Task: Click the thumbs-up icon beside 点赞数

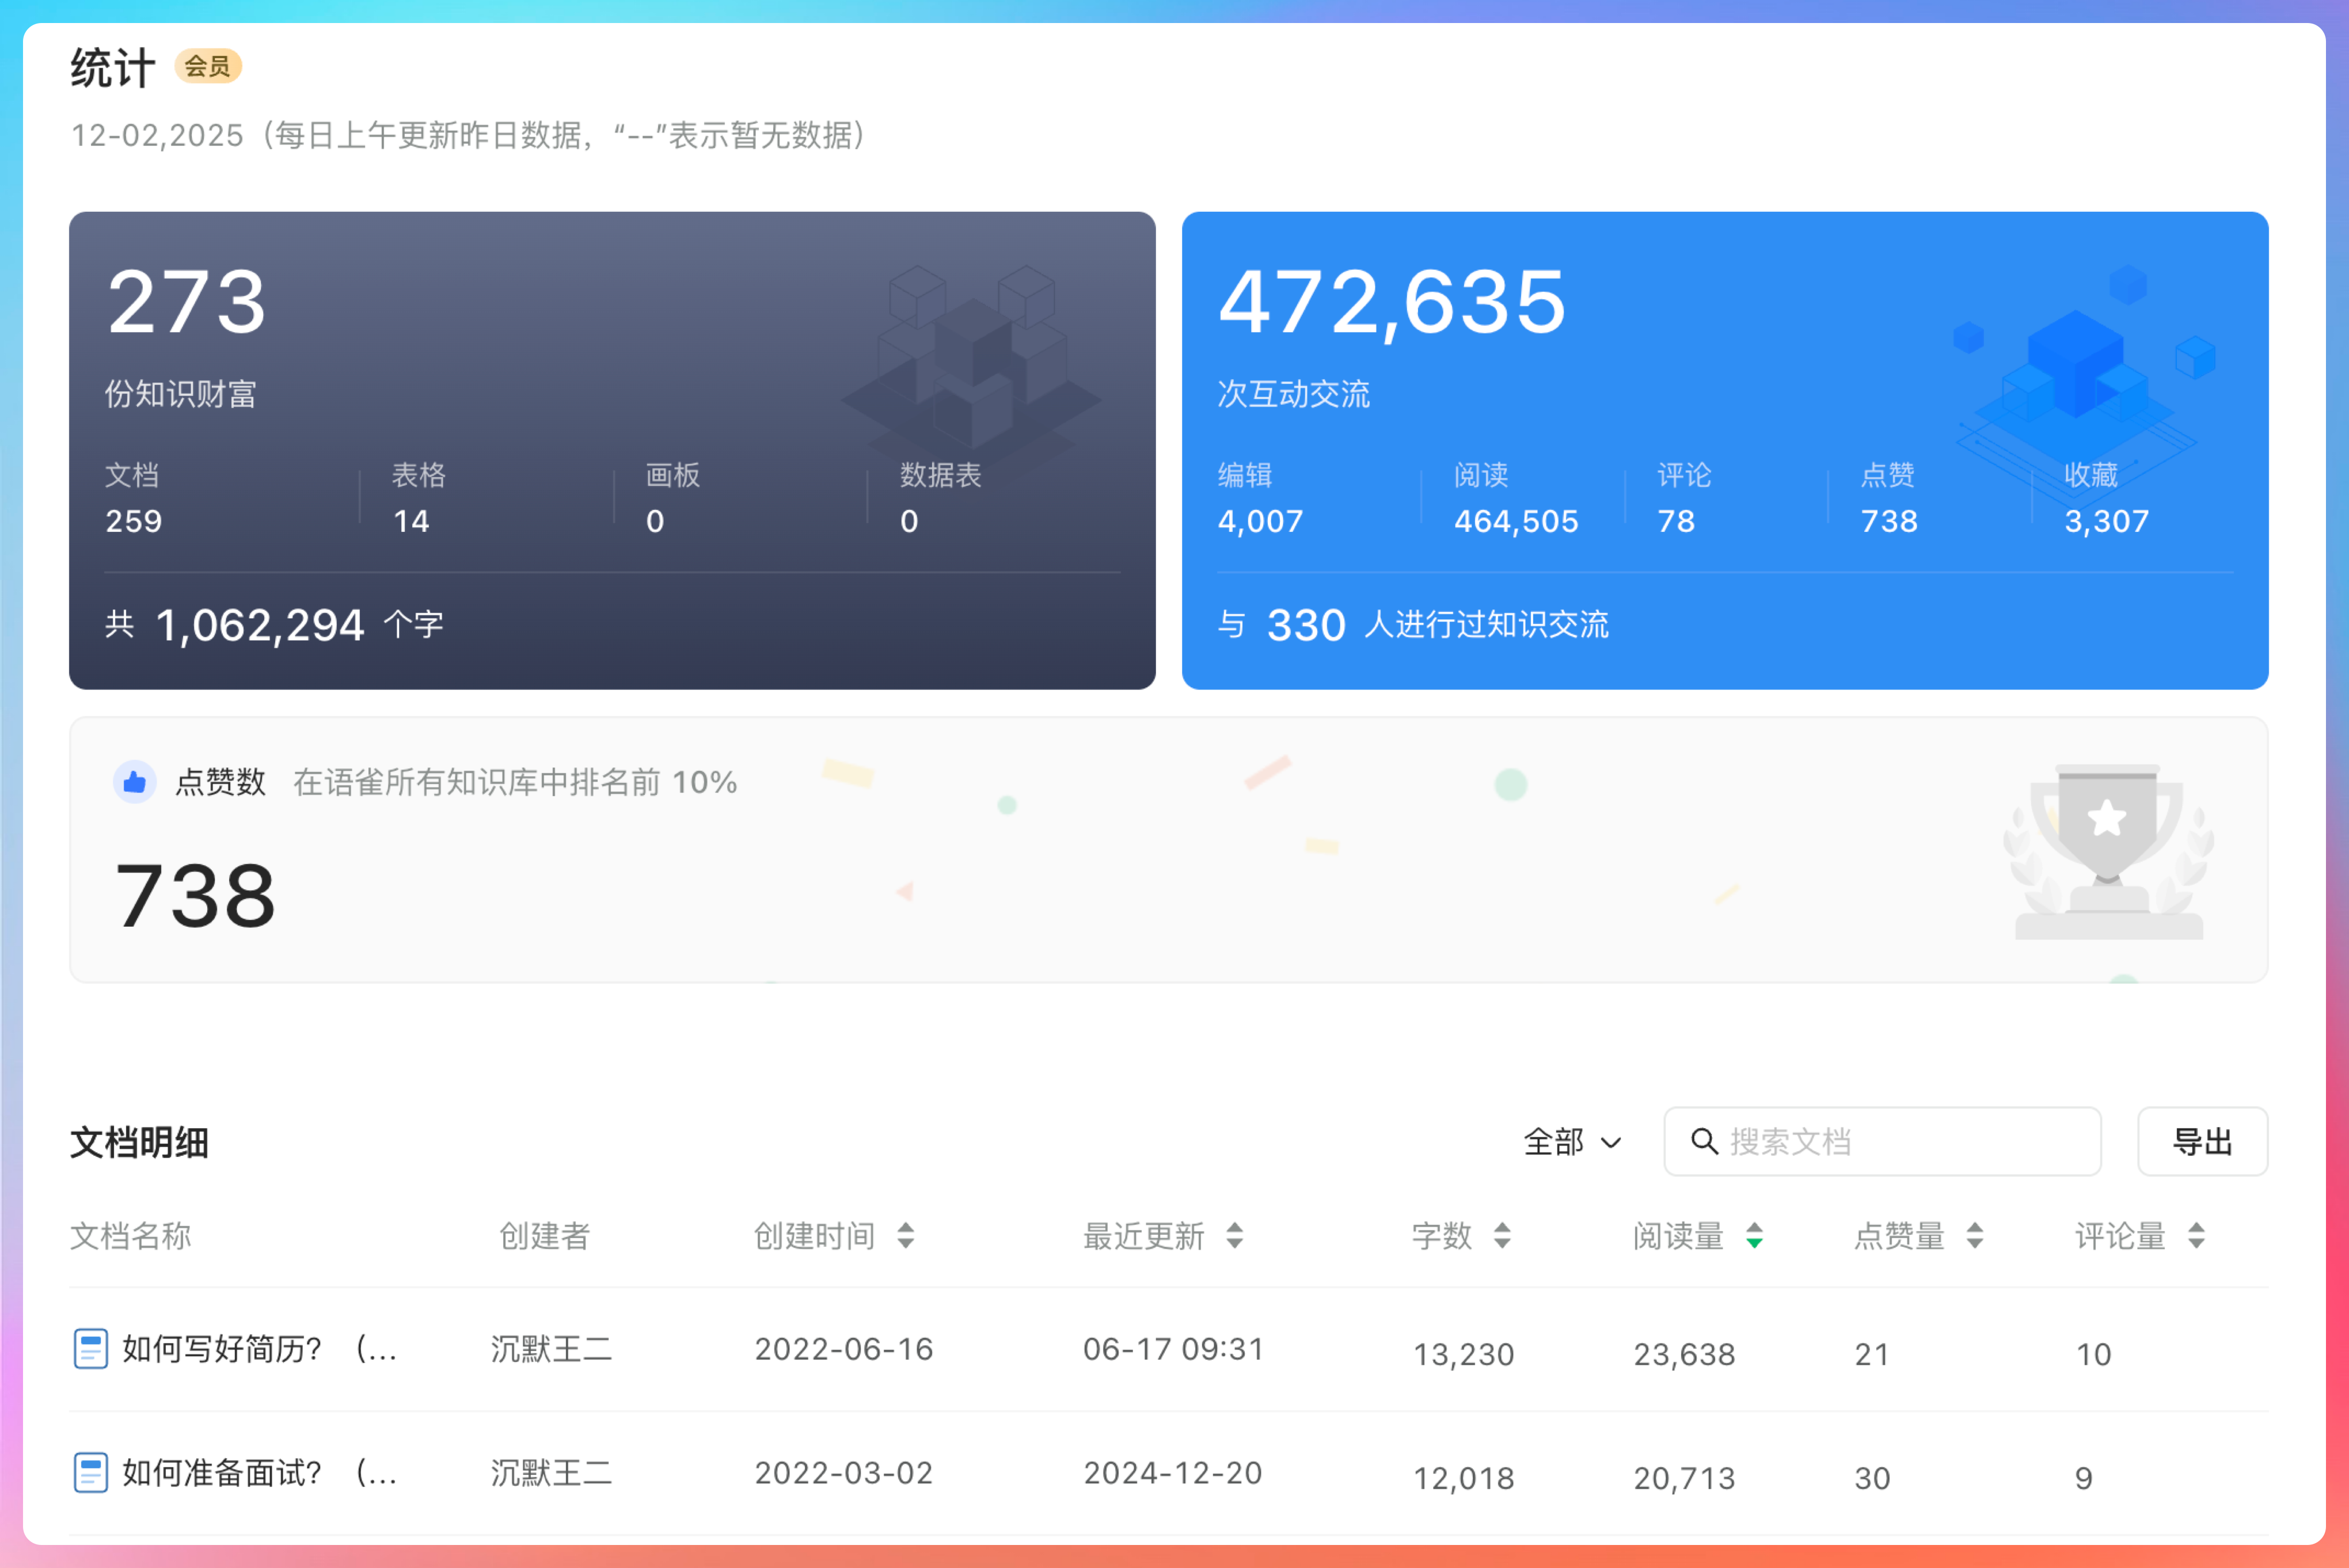Action: [x=136, y=782]
